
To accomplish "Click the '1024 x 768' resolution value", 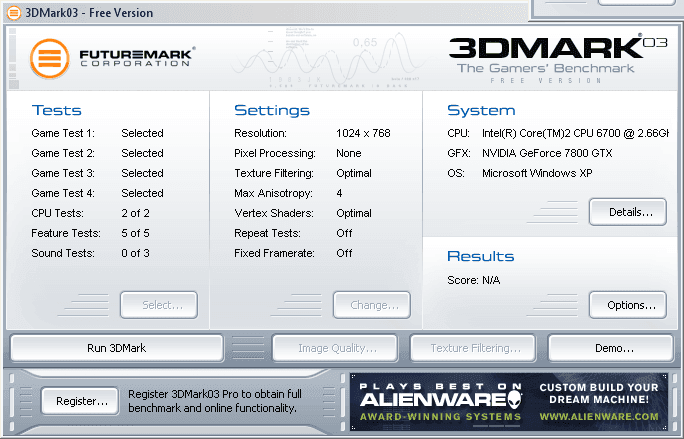I will tap(363, 133).
